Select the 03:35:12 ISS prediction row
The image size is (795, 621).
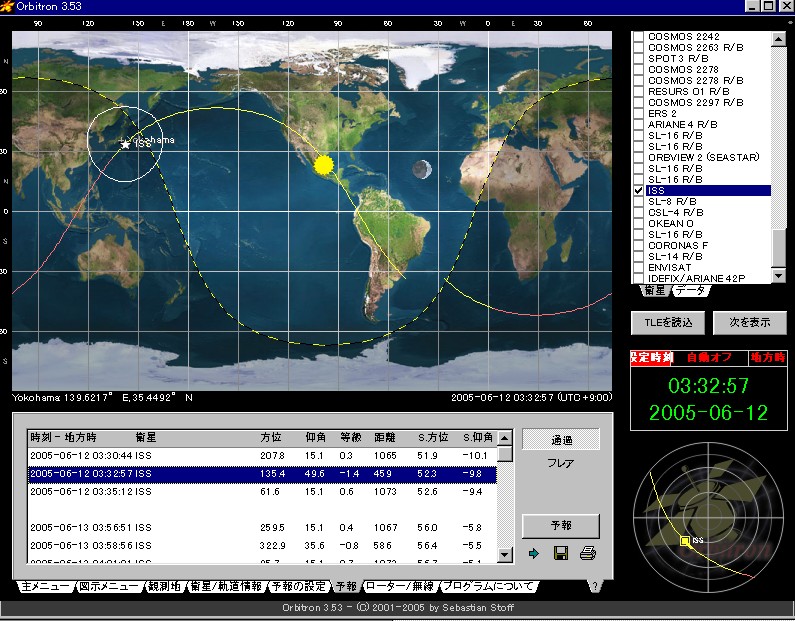[262, 492]
